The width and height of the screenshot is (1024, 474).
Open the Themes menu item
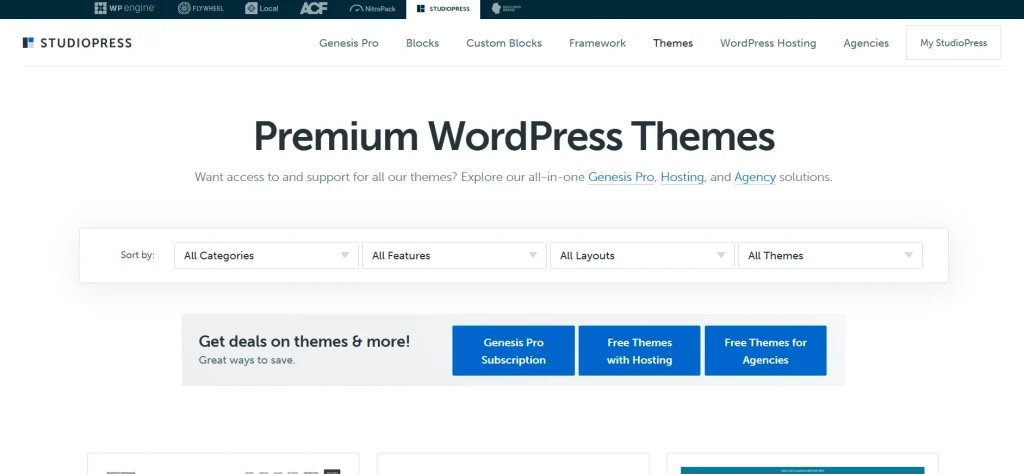pos(673,43)
